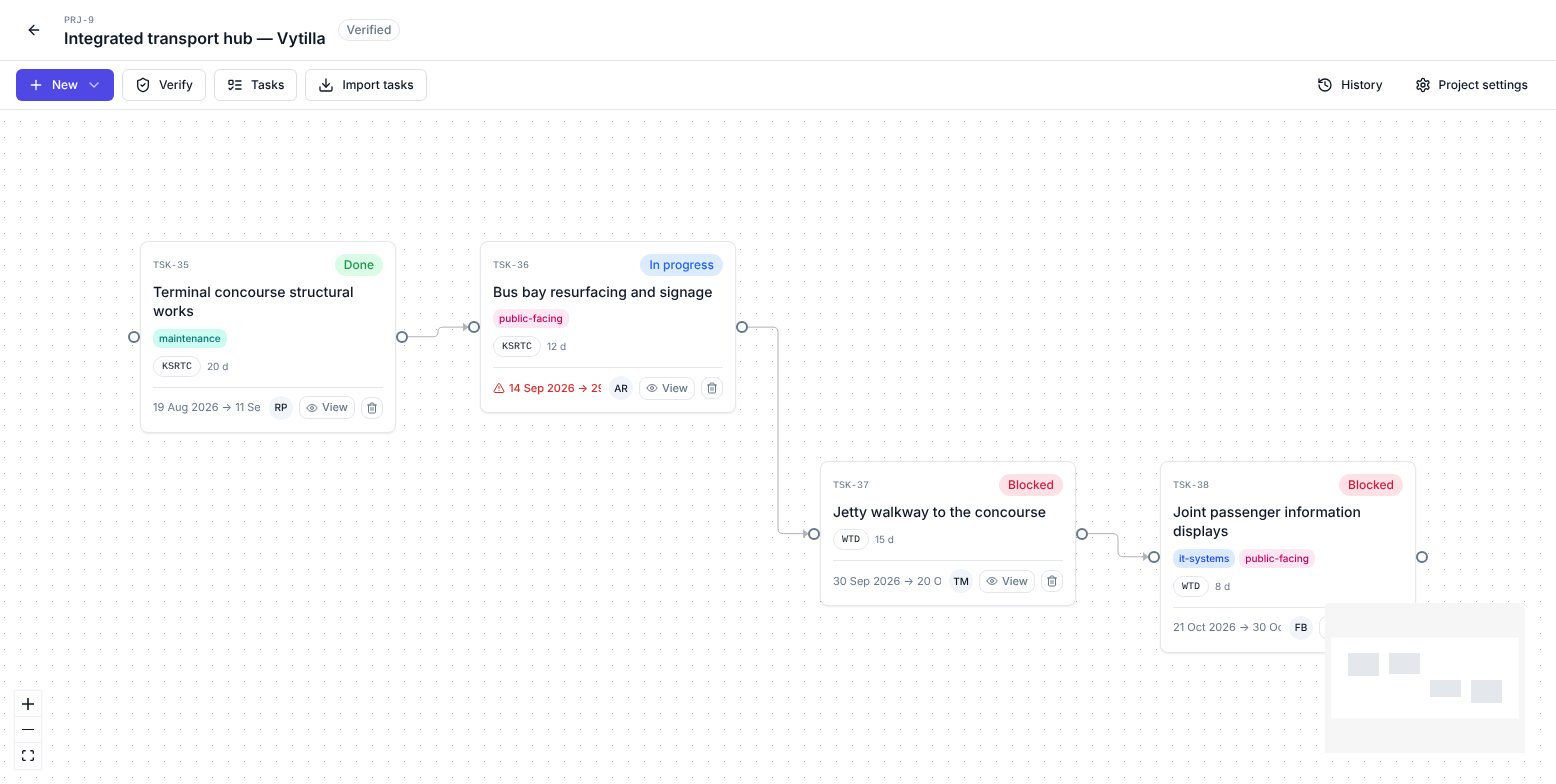Click the Verified project badge
The image size is (1556, 784).
[369, 30]
